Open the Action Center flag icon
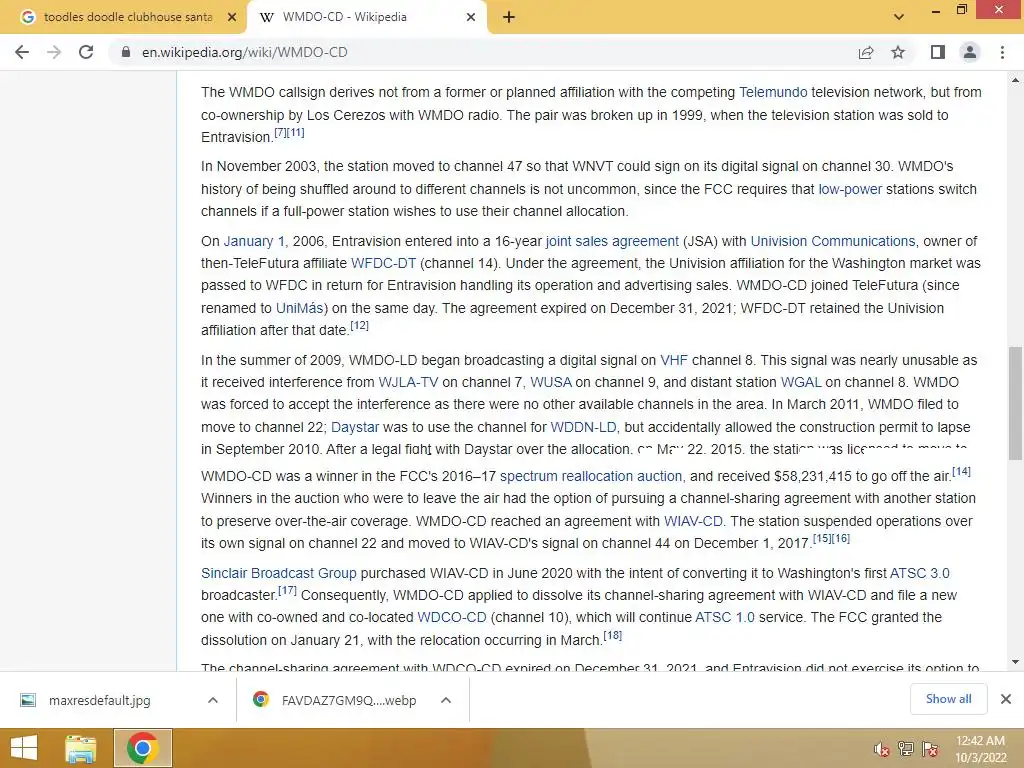This screenshot has height=768, width=1024. coord(930,748)
